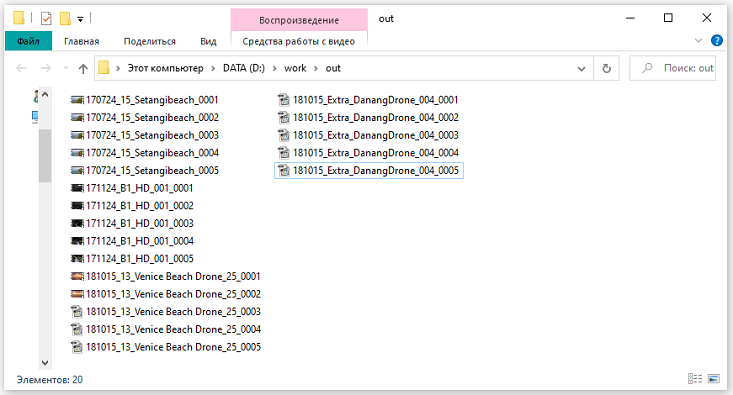Click the video file icon of Venice Beach Drone_25_0005
Image resolution: width=733 pixels, height=395 pixels.
[77, 347]
